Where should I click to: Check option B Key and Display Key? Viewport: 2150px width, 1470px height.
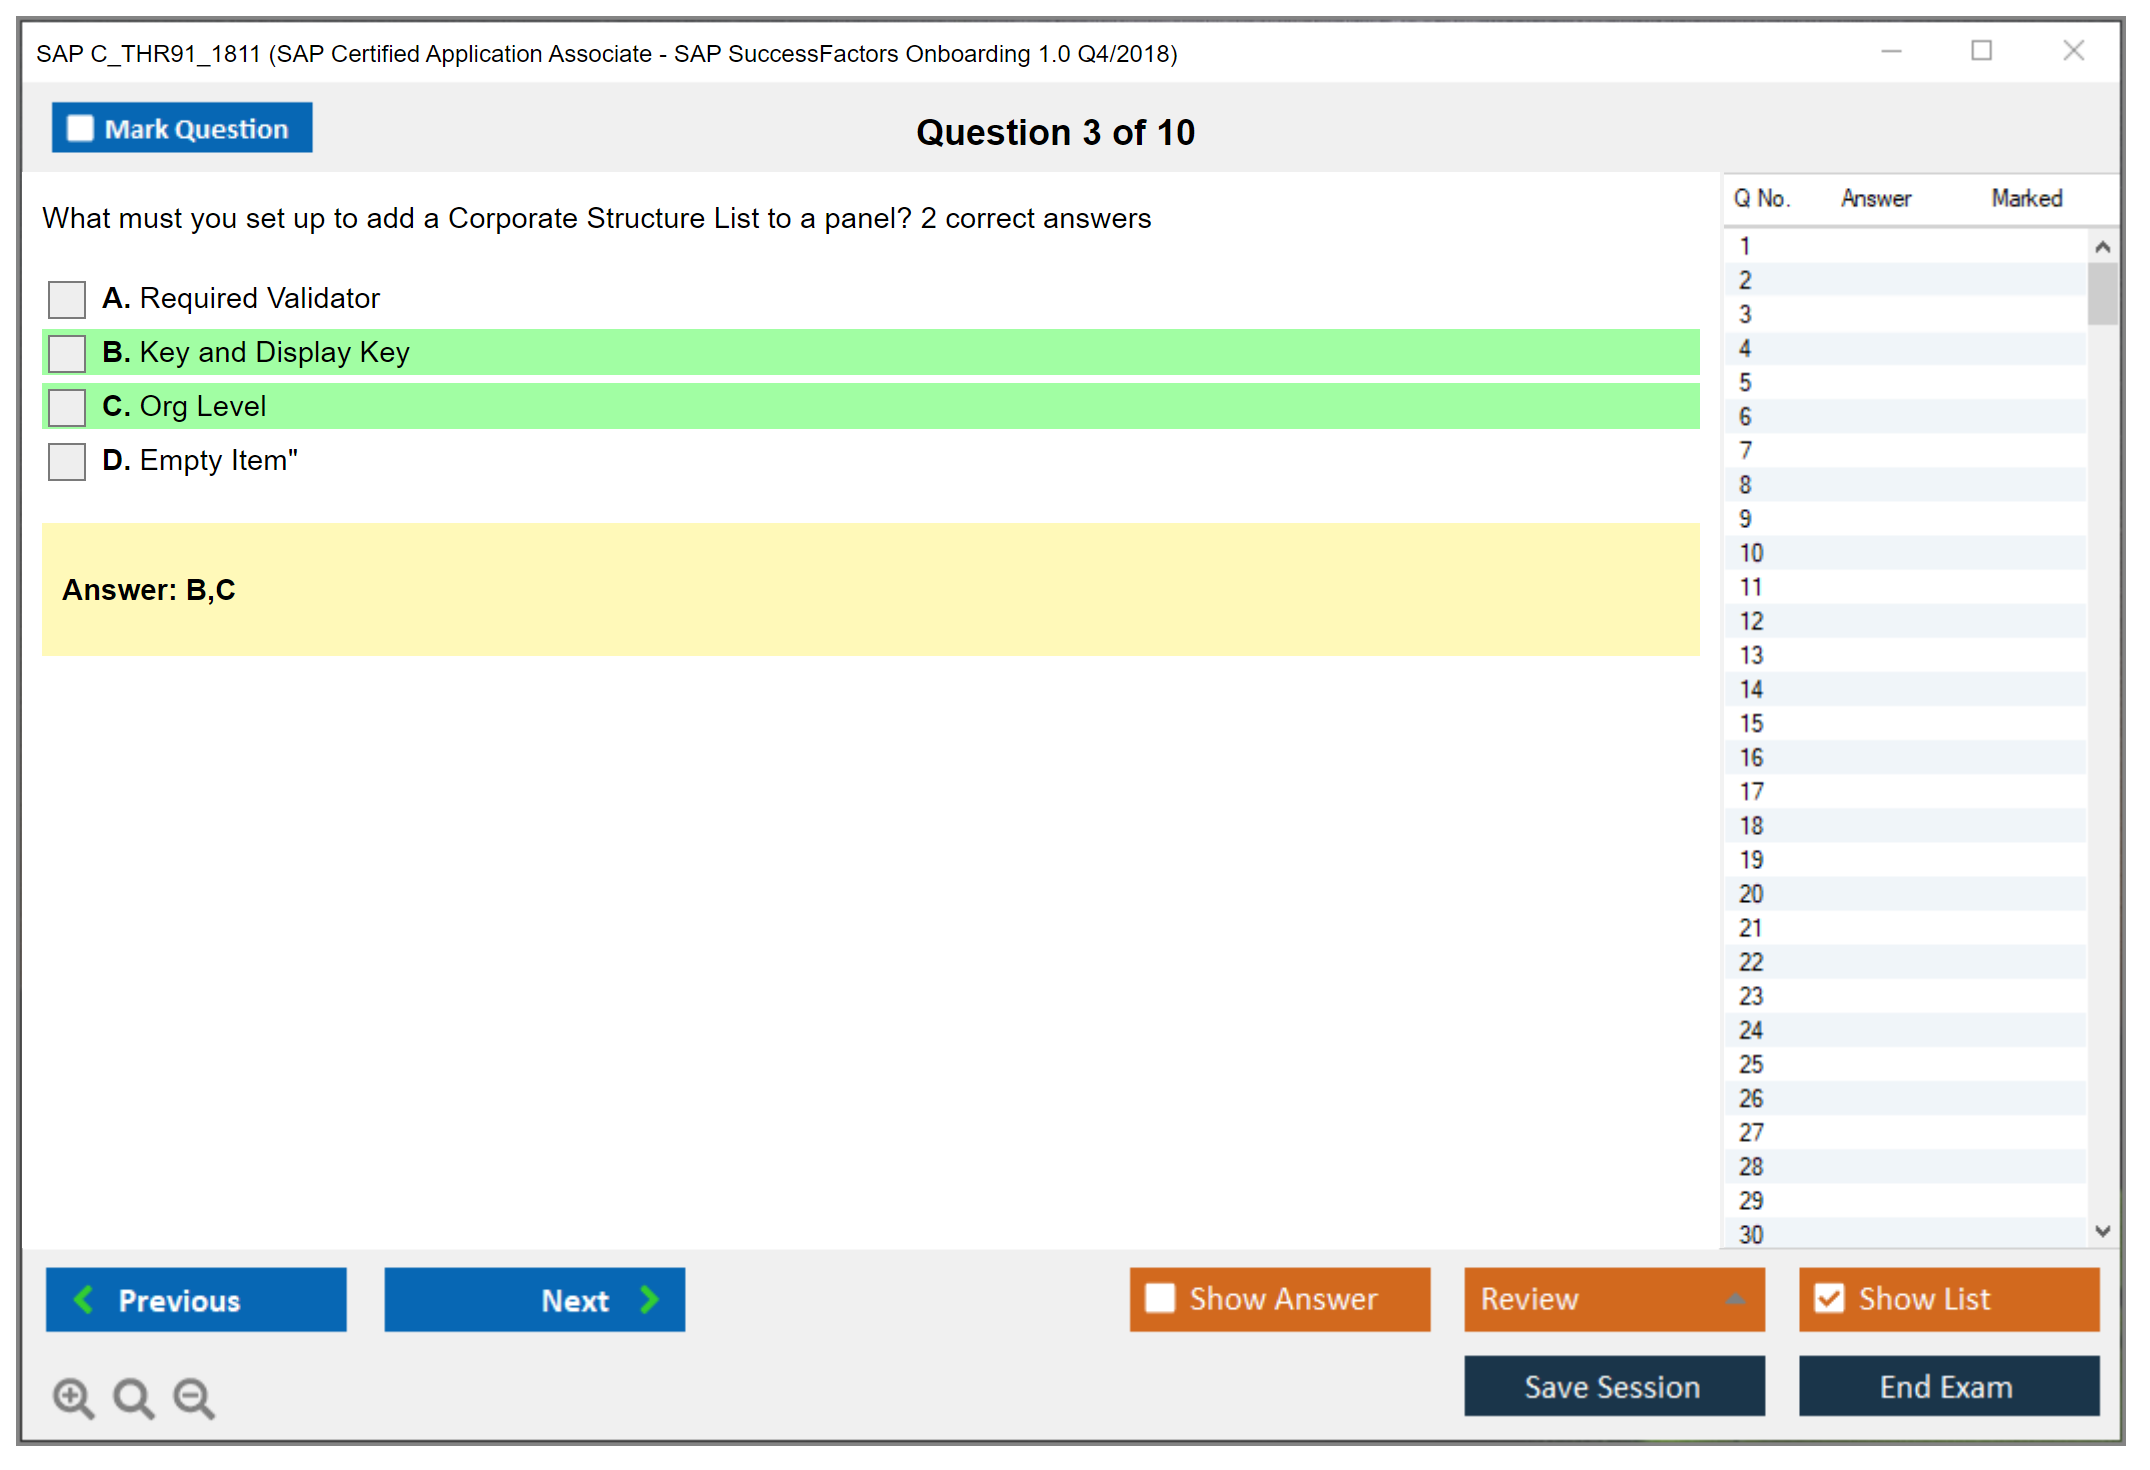tap(67, 352)
